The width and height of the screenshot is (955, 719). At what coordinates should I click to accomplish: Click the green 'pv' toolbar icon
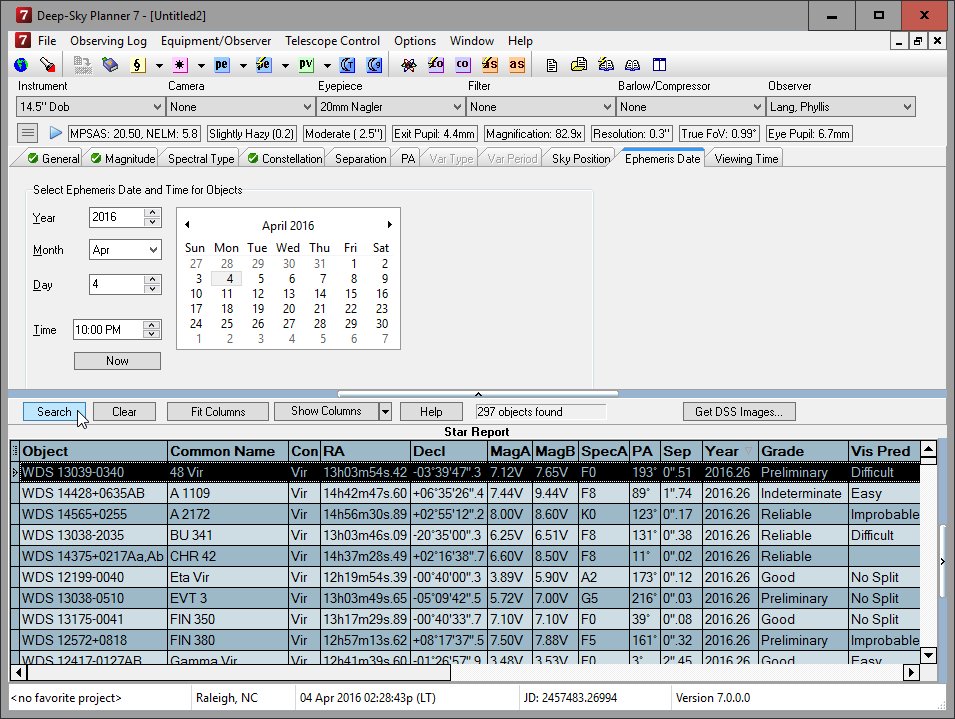pyautogui.click(x=307, y=65)
